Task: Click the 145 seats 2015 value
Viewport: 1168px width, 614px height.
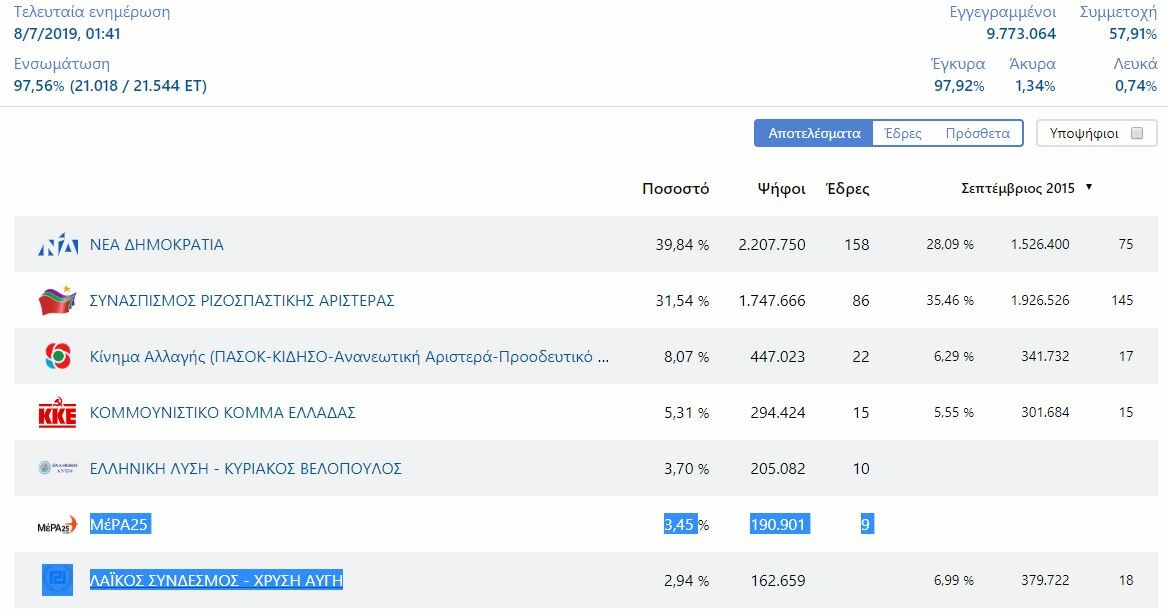Action: point(1122,300)
